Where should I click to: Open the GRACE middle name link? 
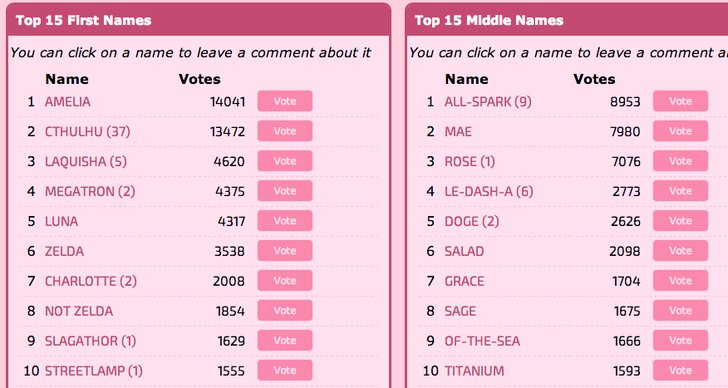465,282
